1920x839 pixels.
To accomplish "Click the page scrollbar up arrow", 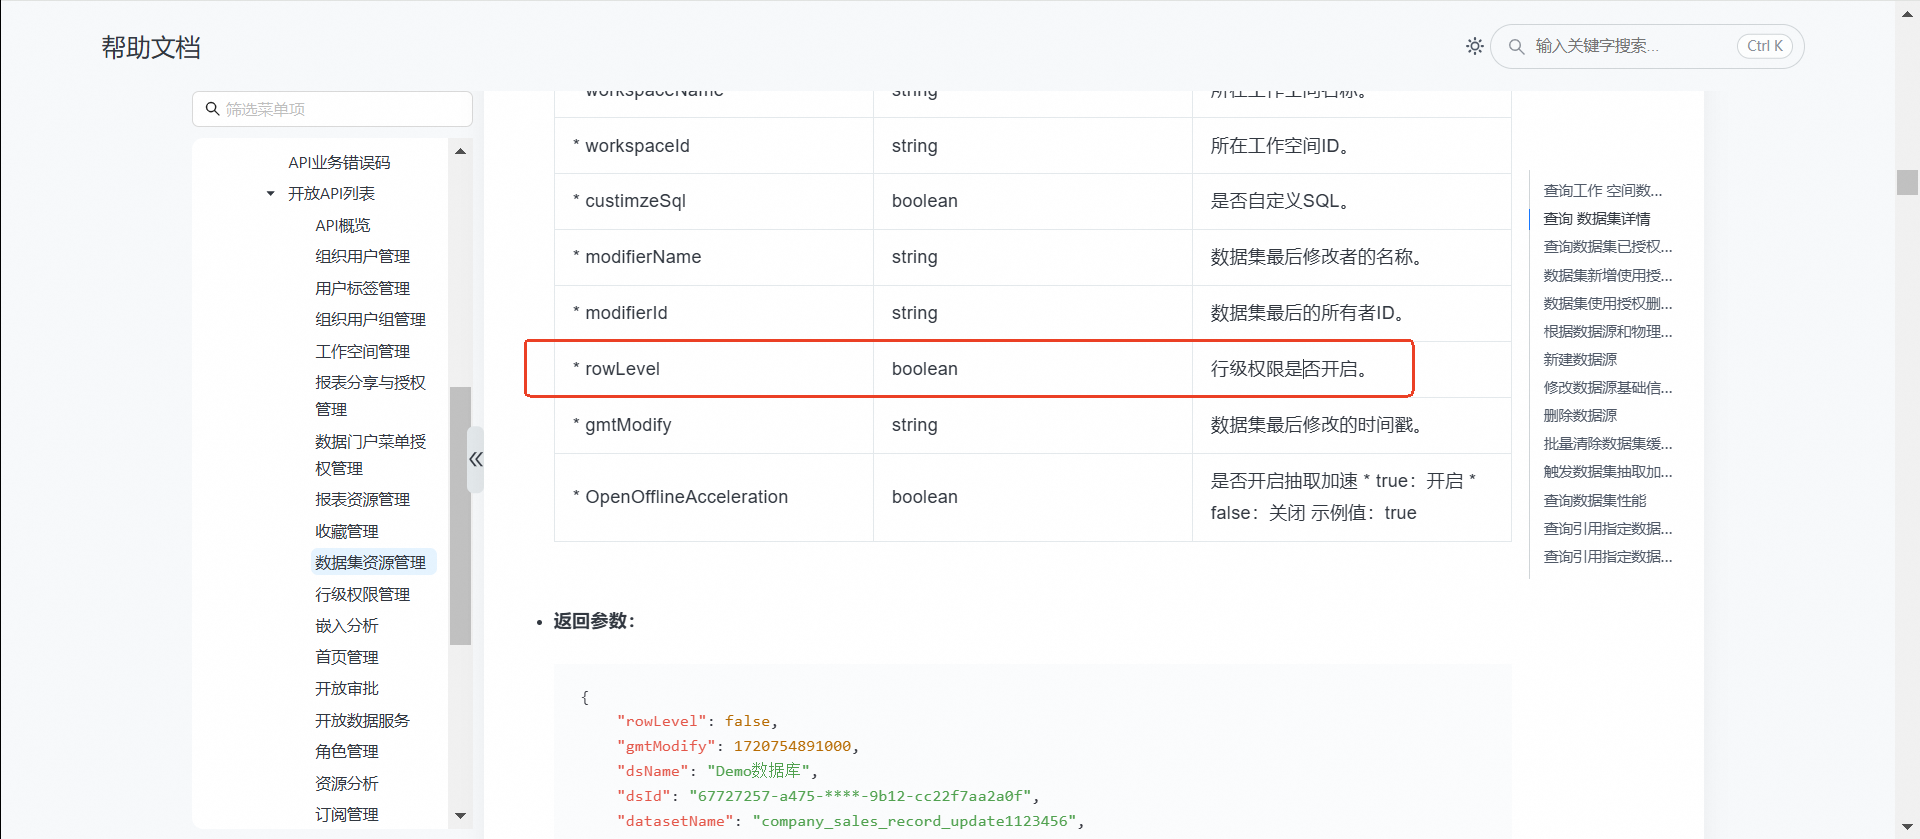I will [1907, 10].
